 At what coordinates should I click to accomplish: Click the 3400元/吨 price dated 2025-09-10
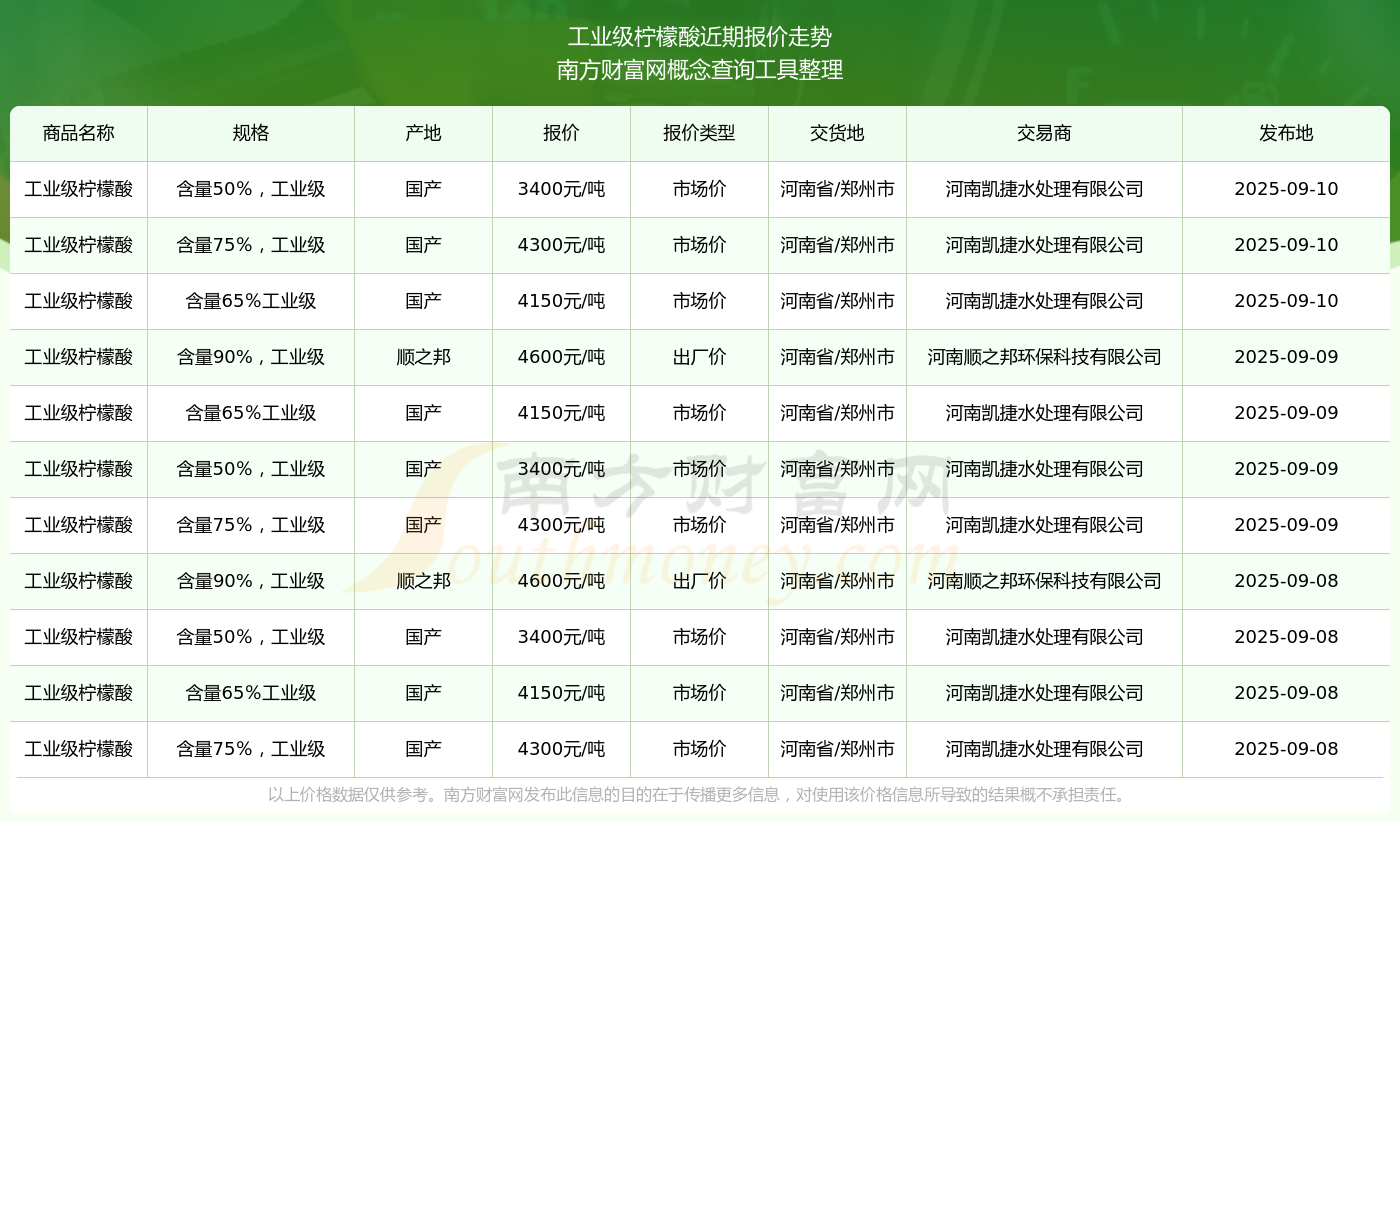pyautogui.click(x=561, y=189)
